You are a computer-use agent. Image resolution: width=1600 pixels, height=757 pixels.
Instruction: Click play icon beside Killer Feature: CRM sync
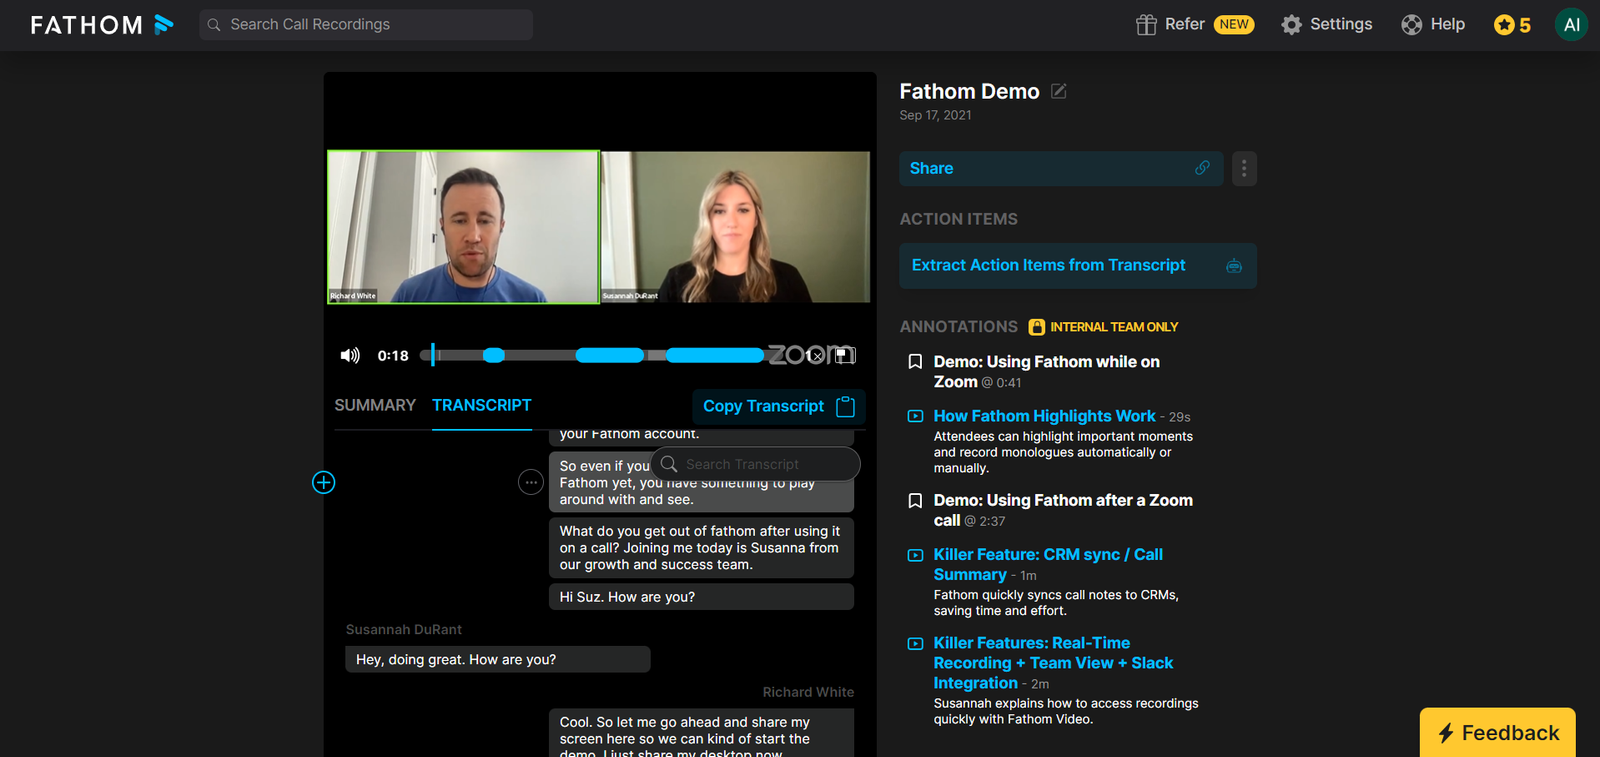[x=915, y=555]
